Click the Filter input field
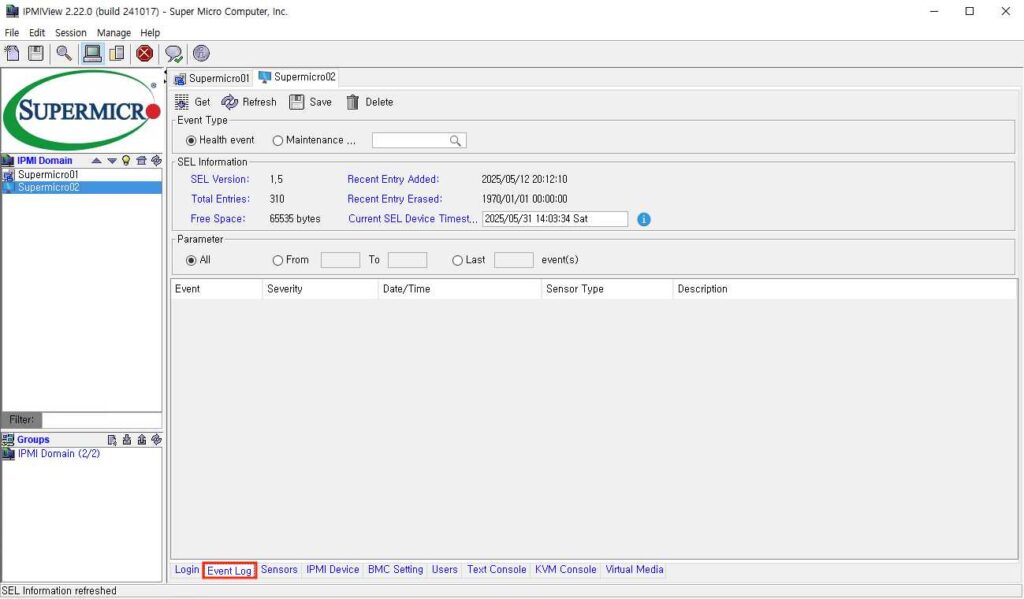 (x=102, y=420)
